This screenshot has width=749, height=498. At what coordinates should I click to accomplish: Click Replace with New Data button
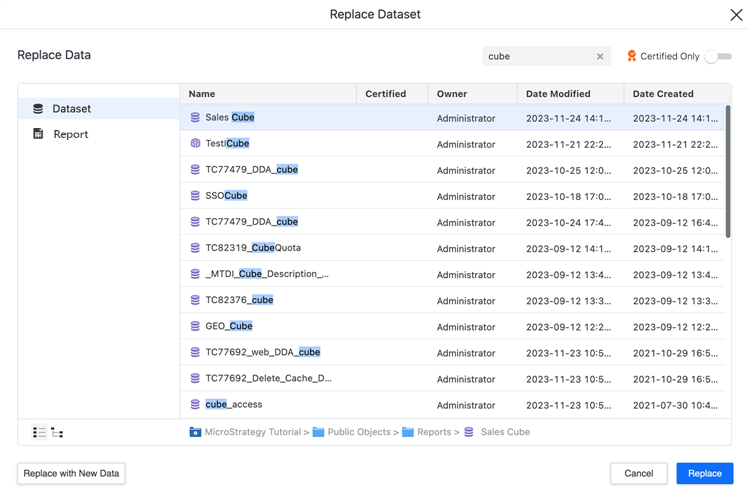(x=71, y=473)
